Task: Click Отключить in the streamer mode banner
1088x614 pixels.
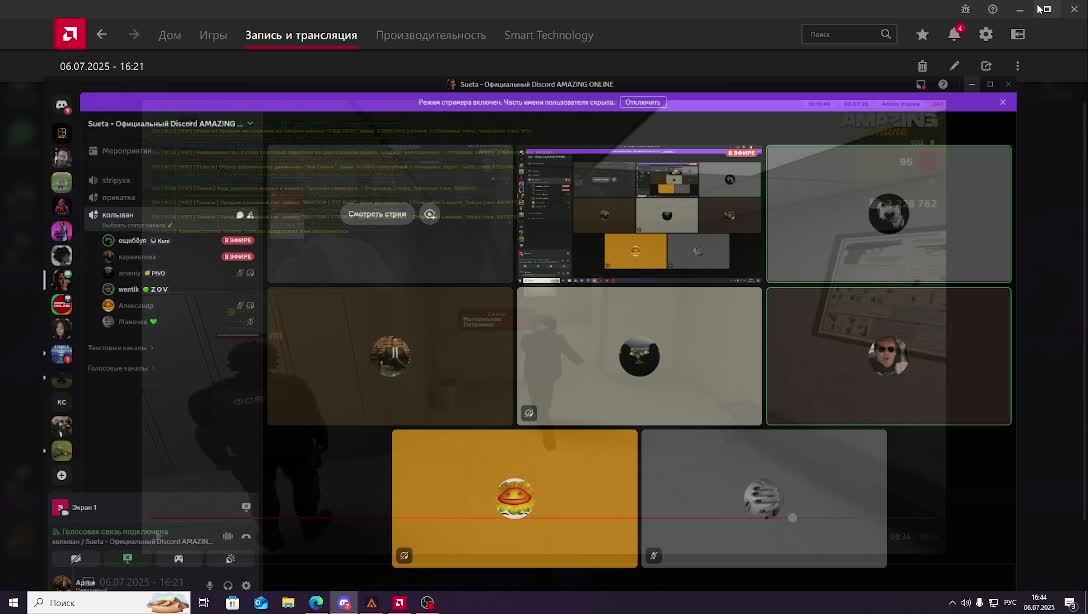Action: coord(642,102)
